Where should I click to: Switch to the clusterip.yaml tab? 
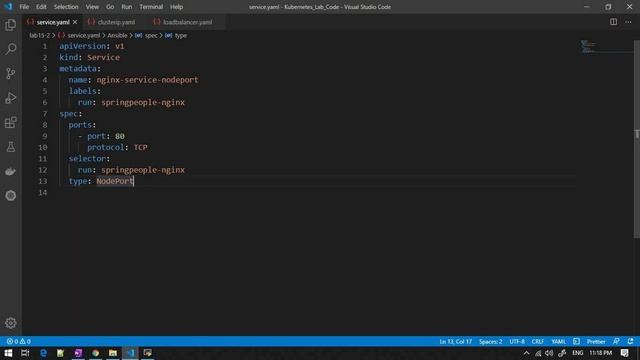[x=112, y=22]
